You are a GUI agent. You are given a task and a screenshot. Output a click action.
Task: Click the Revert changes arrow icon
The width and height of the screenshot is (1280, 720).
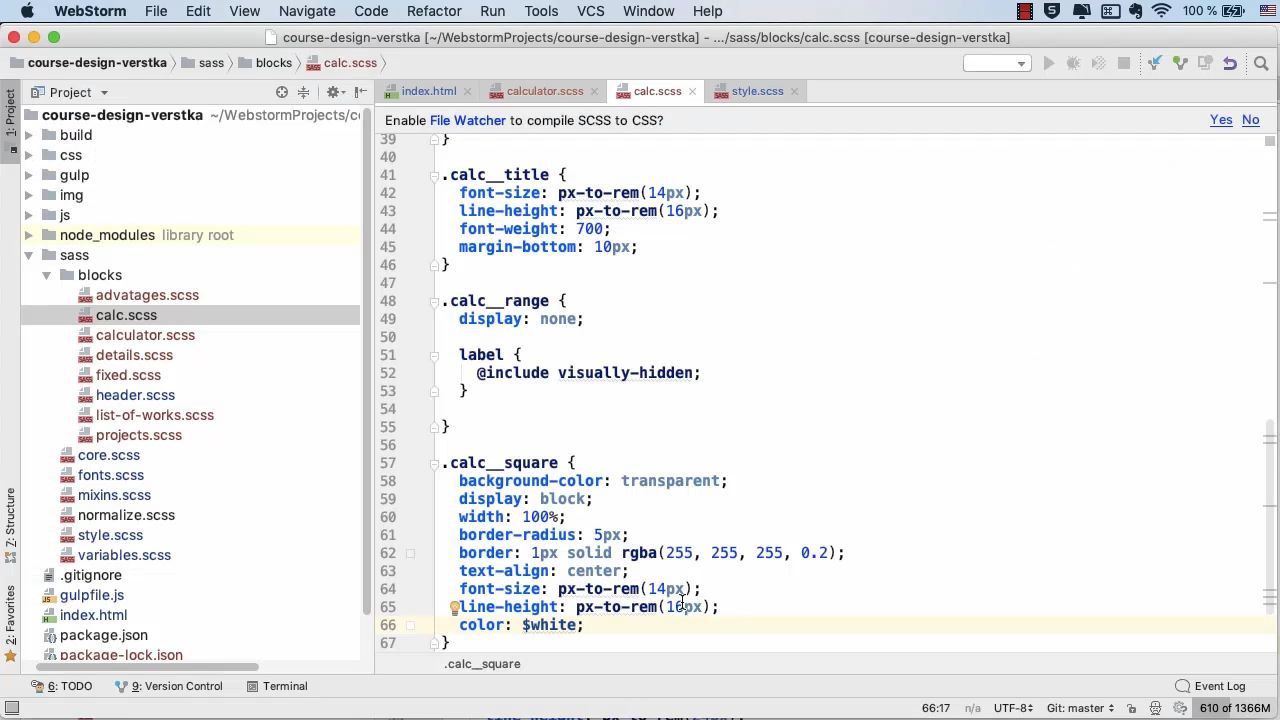(1230, 63)
